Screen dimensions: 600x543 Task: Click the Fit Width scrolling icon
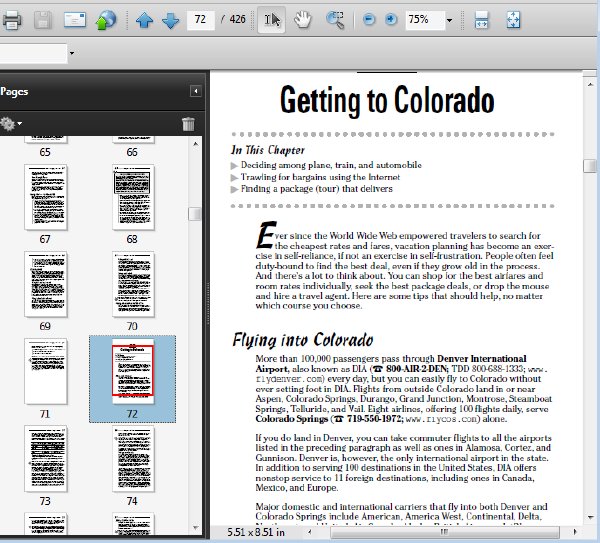481,20
